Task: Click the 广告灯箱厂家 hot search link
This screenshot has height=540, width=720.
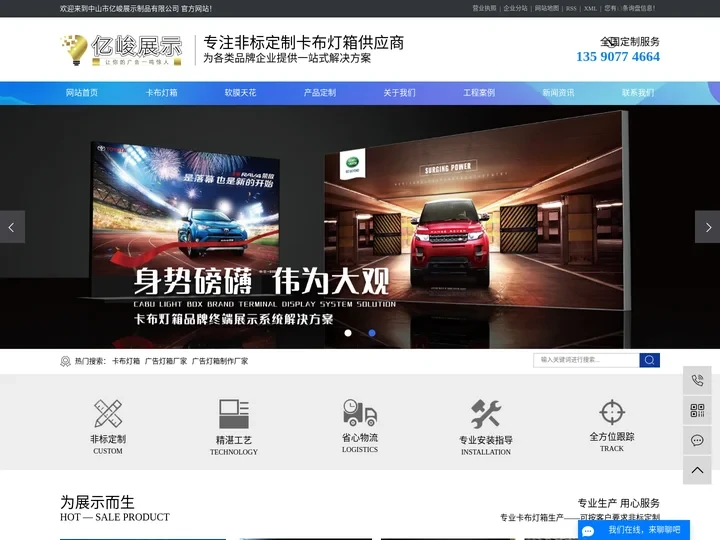Action: [x=166, y=361]
